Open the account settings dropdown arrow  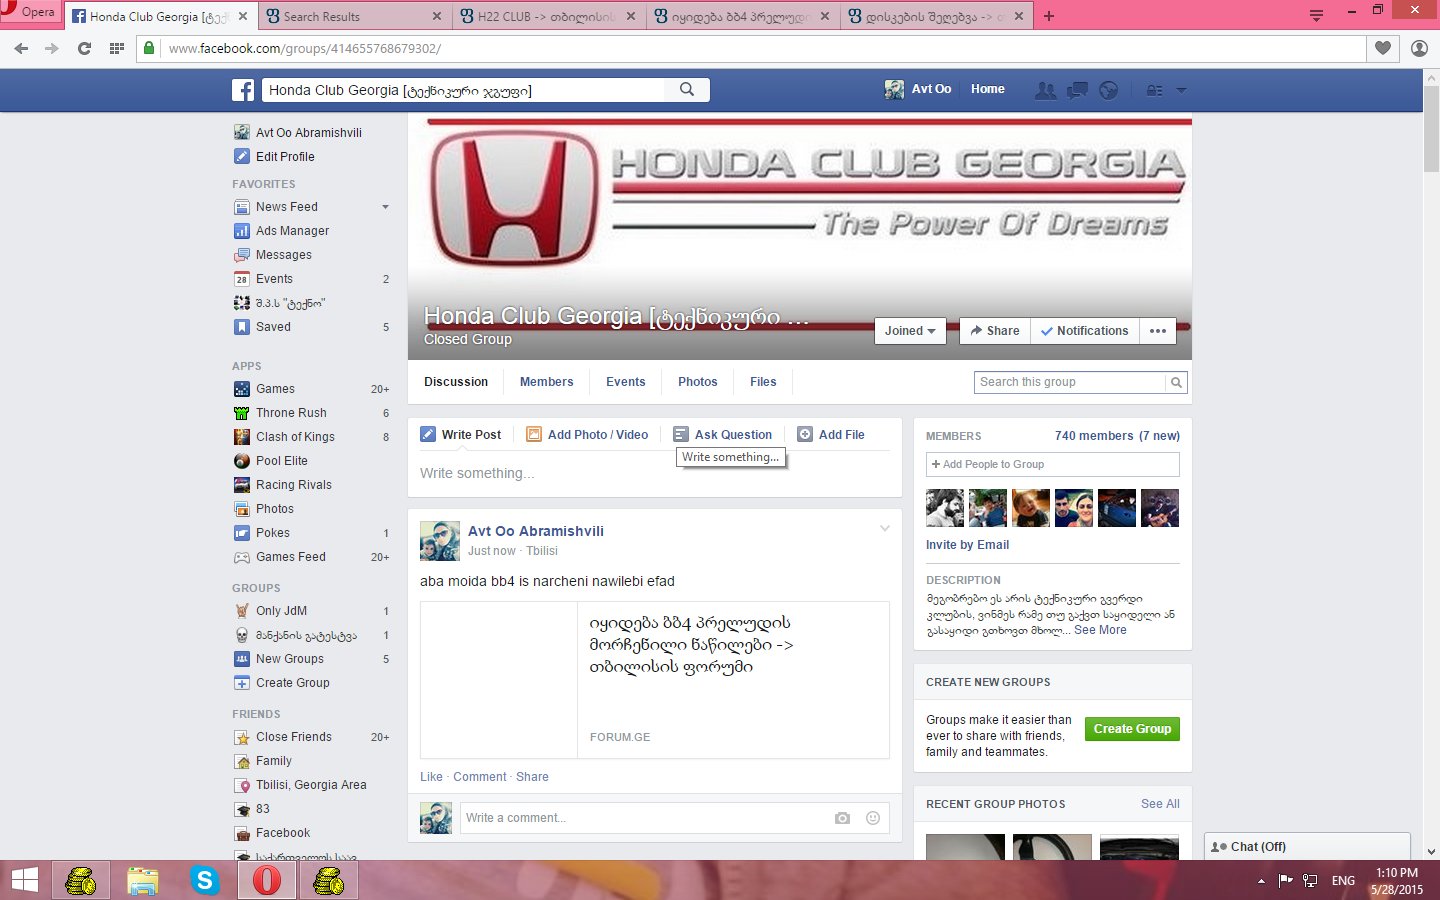coord(1181,90)
